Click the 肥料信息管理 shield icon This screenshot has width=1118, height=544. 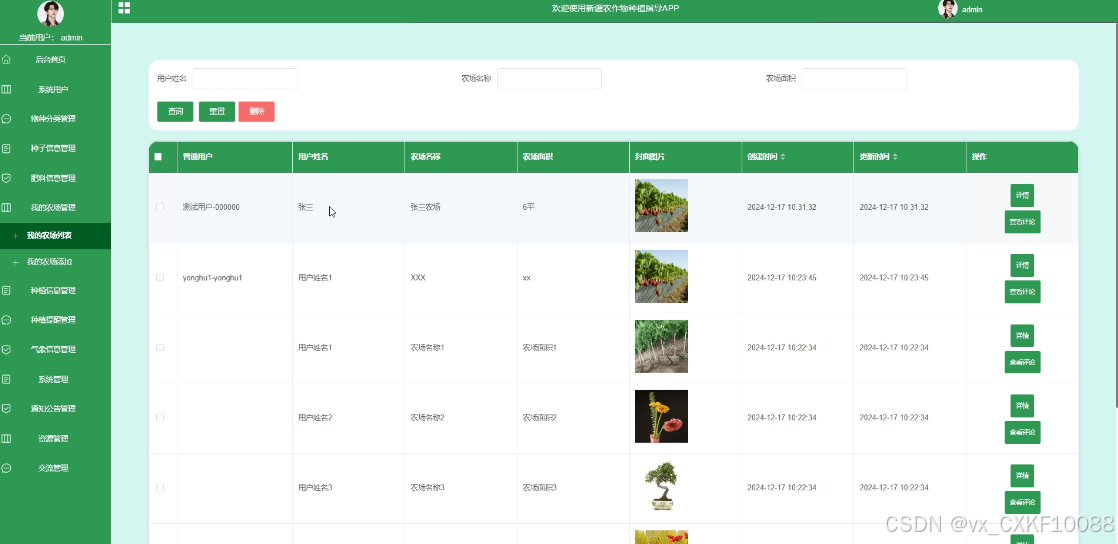[x=6, y=178]
